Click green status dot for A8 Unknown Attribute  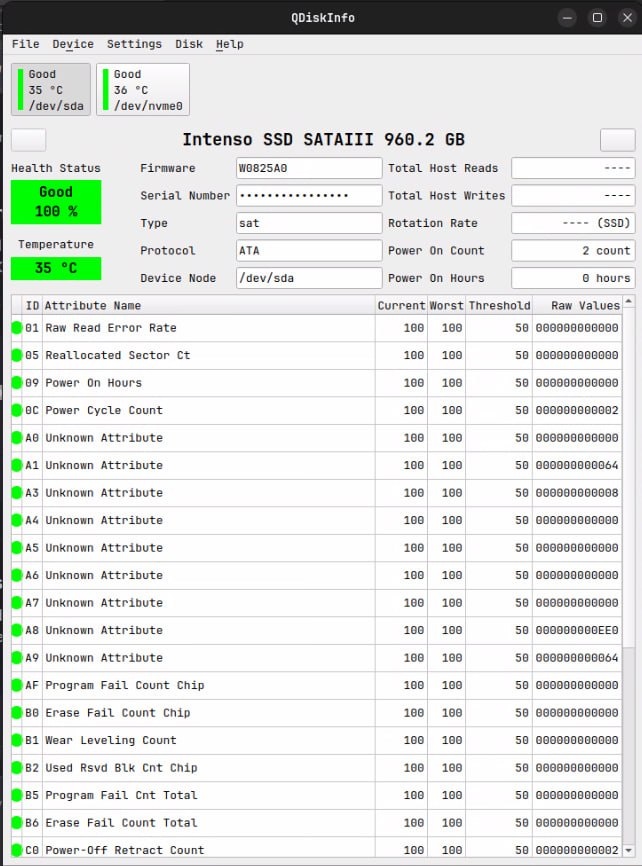pos(17,630)
